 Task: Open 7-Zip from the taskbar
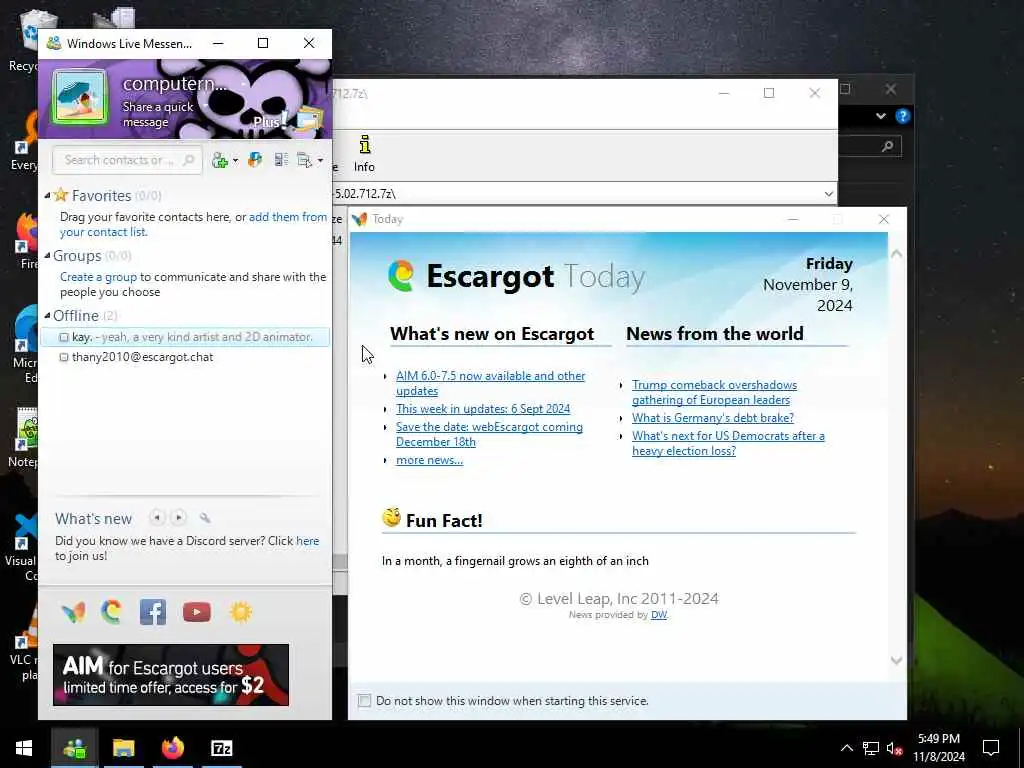click(221, 748)
